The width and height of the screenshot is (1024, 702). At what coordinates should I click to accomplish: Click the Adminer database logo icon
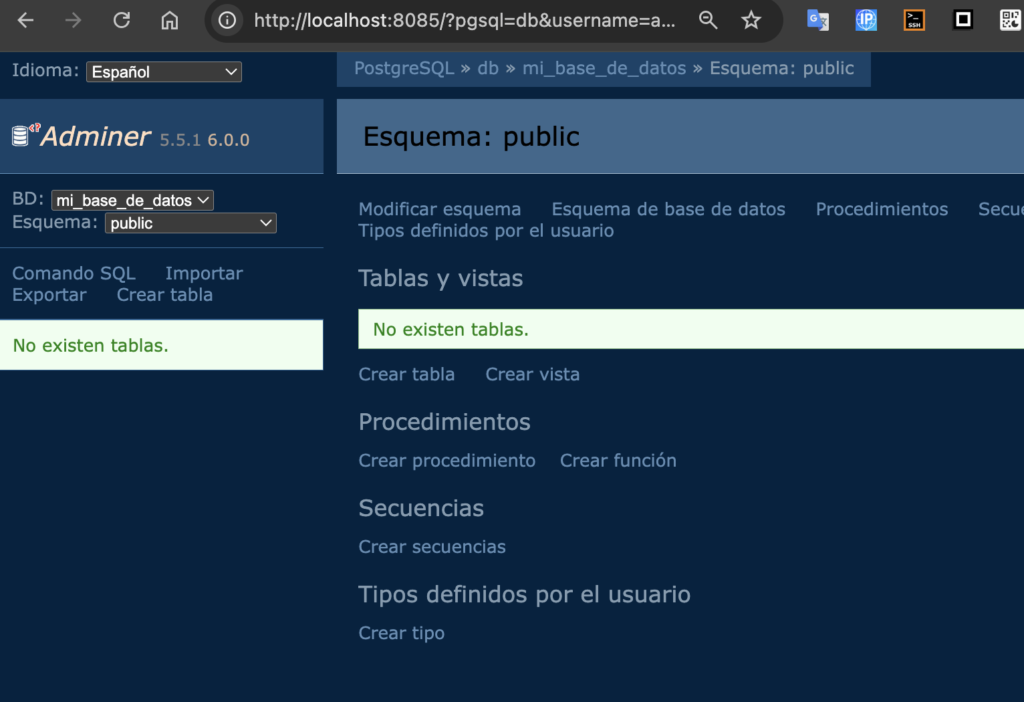click(25, 135)
